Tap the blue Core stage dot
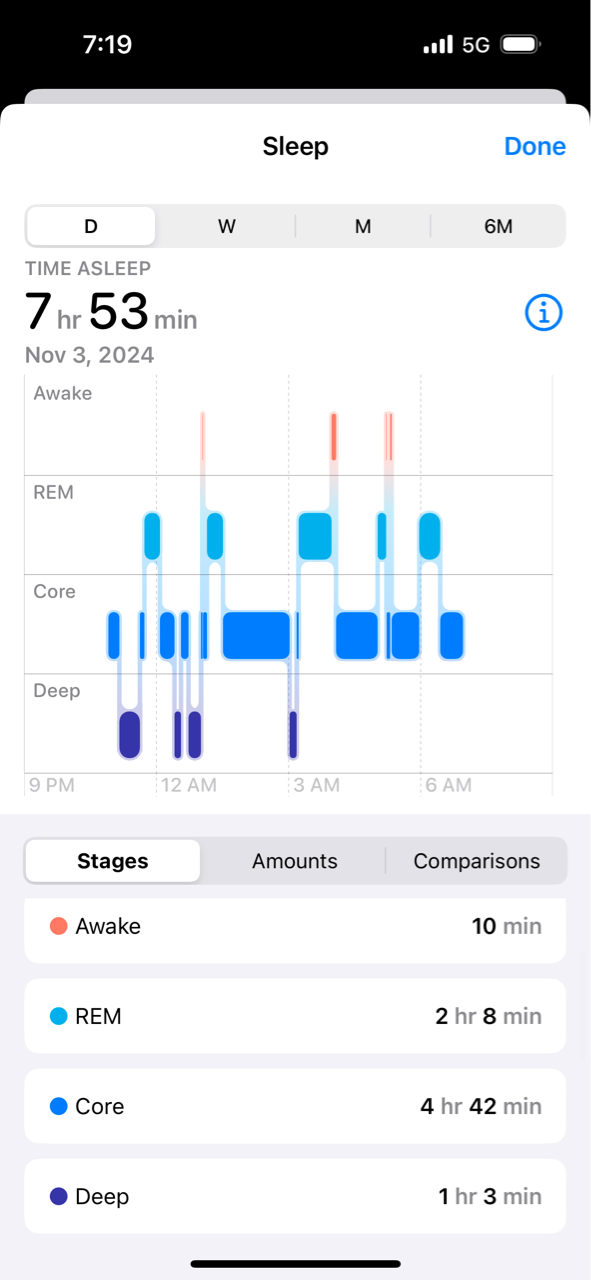 [58, 1106]
